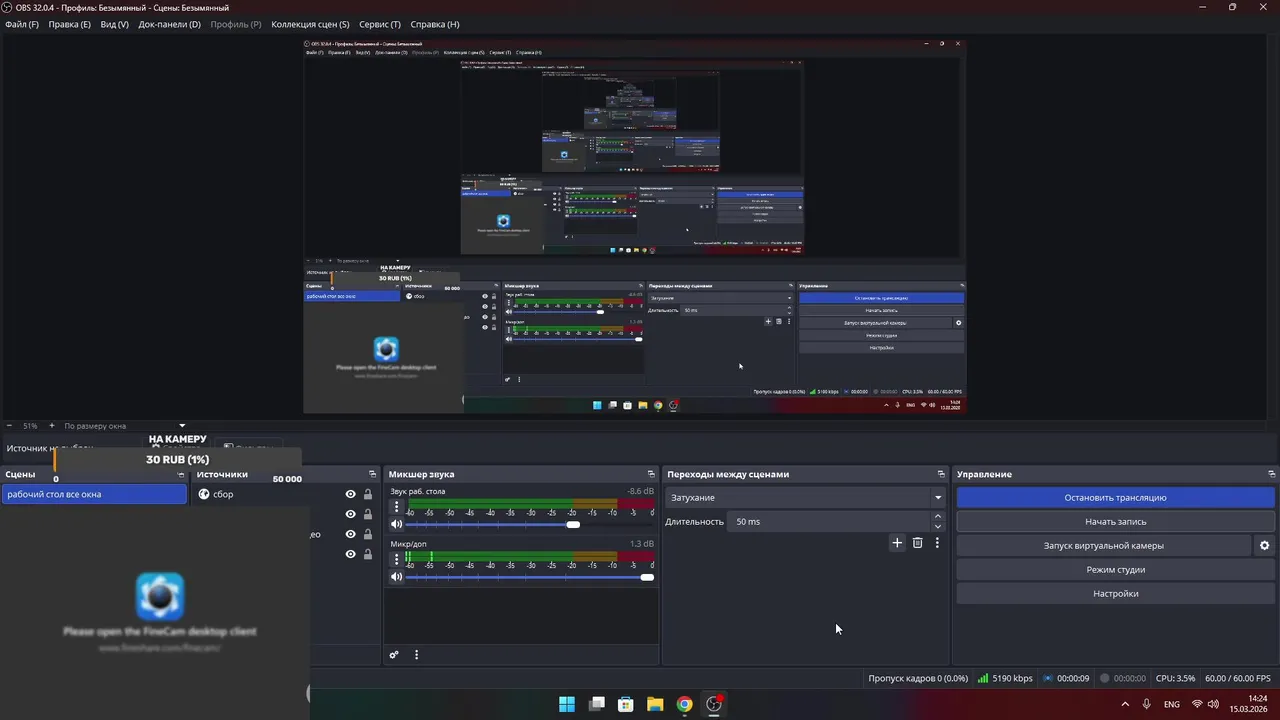Undock the Сцены panel with float icon
This screenshot has height=720, width=1280.
[181, 475]
